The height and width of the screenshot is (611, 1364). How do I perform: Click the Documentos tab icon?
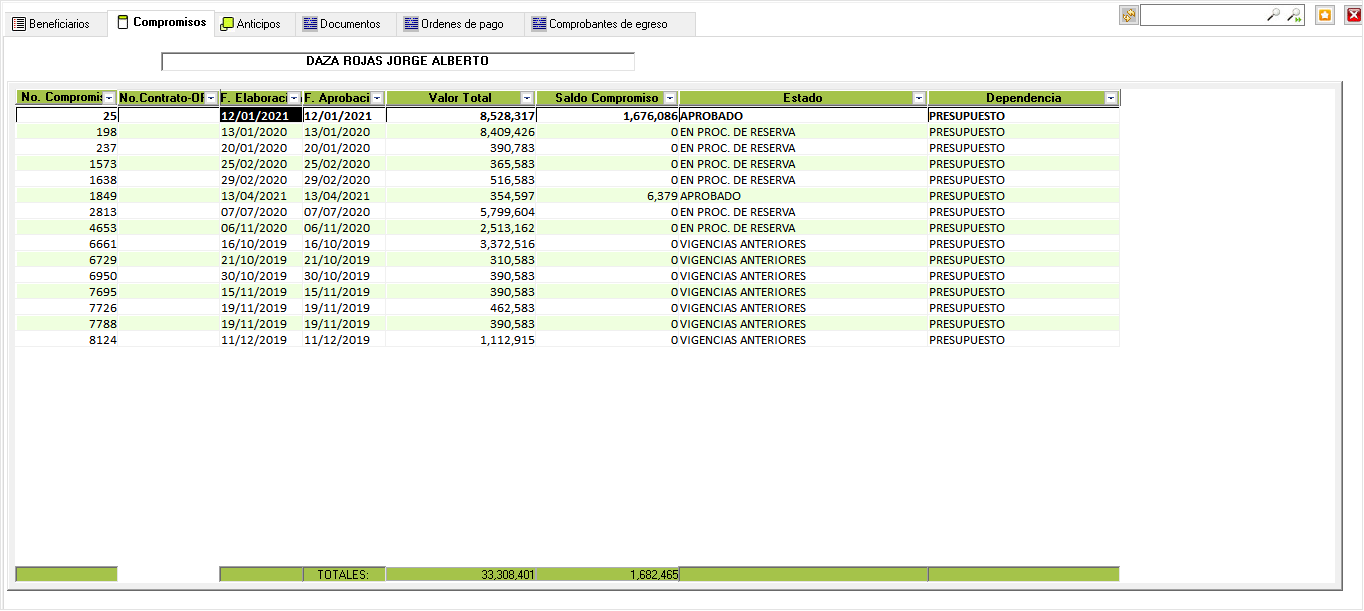(310, 24)
